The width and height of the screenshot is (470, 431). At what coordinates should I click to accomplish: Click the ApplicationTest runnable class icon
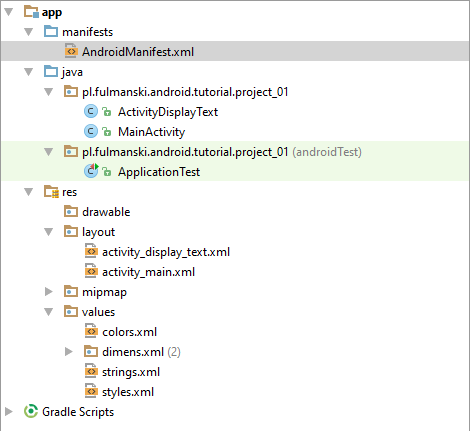(91, 171)
